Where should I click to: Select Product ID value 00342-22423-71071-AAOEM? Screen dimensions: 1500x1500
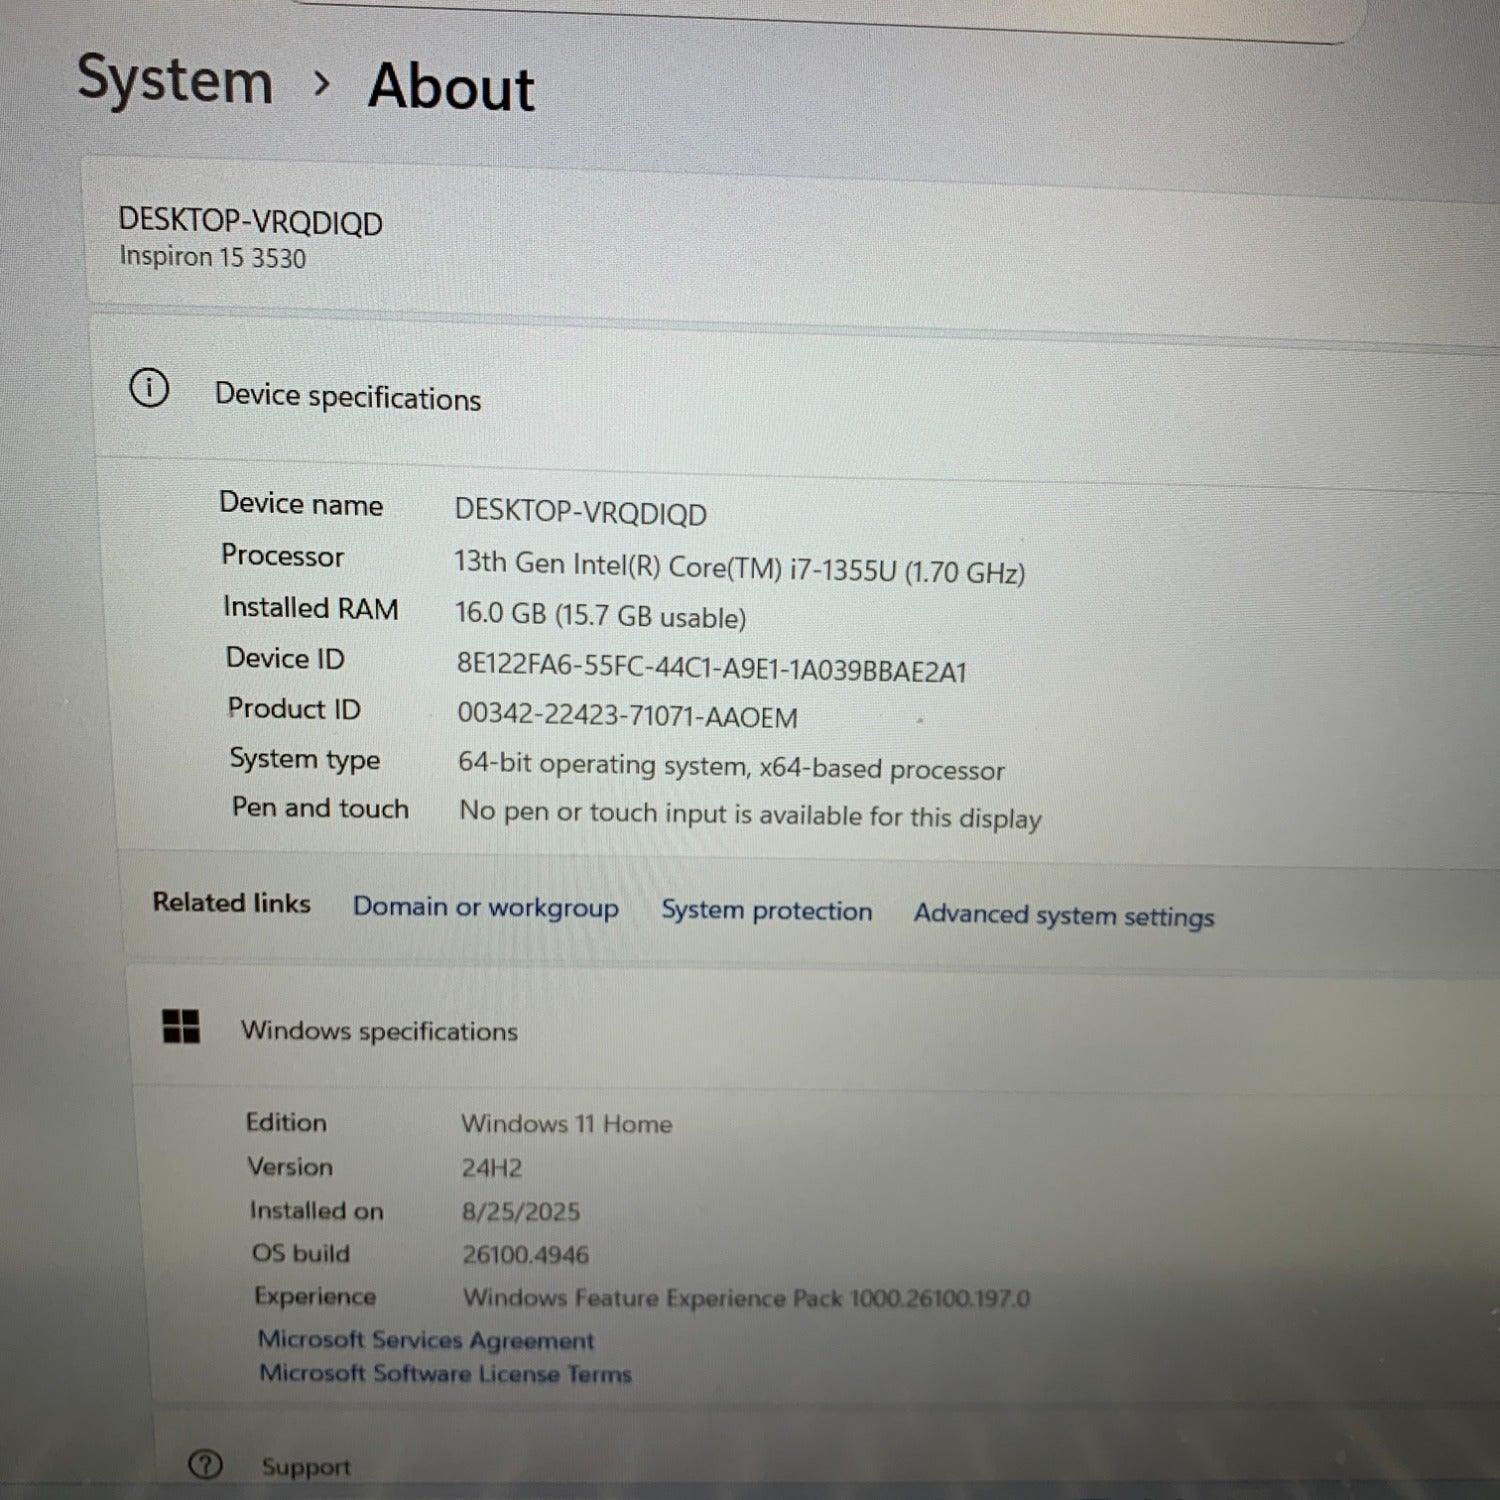[x=628, y=715]
